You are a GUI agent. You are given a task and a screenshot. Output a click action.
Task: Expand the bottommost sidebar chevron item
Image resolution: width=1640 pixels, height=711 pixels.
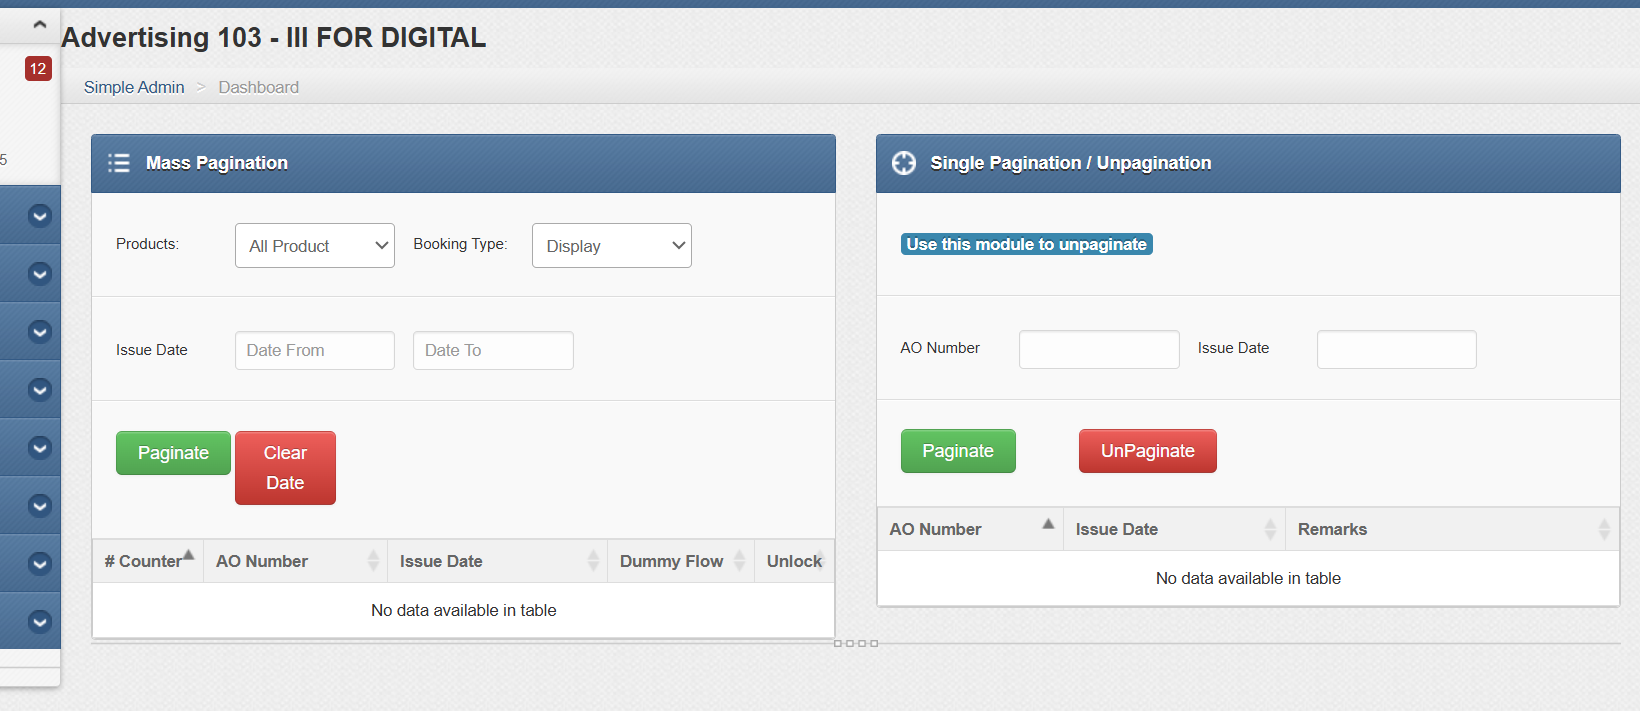(x=39, y=621)
